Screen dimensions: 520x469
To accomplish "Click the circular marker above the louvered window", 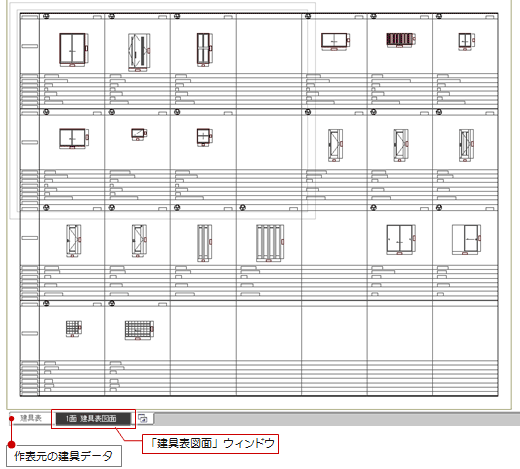I will coord(374,16).
